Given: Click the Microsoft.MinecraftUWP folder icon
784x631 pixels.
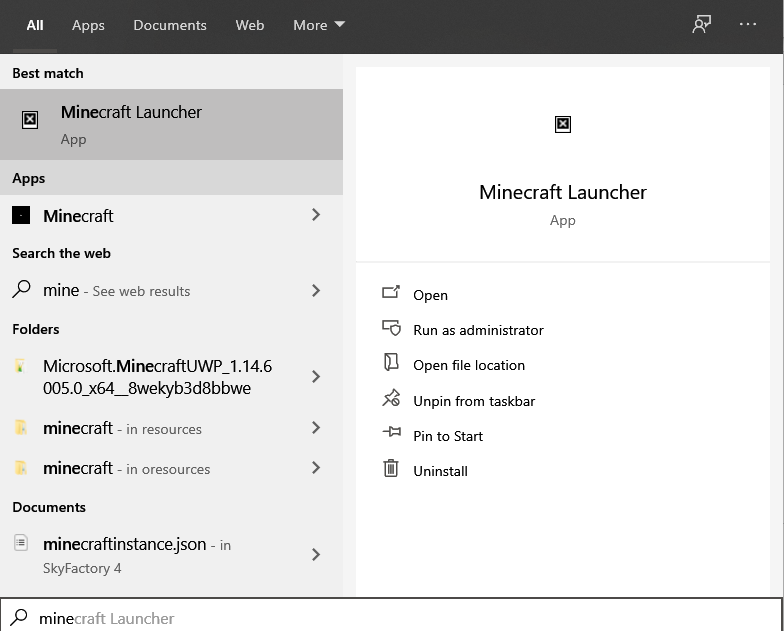Looking at the screenshot, I should (20, 366).
